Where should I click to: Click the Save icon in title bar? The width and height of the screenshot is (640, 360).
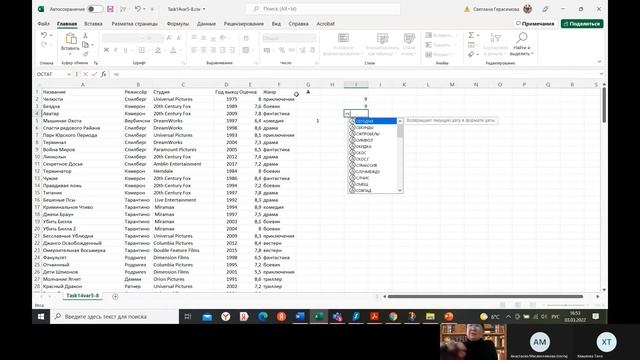(110, 9)
